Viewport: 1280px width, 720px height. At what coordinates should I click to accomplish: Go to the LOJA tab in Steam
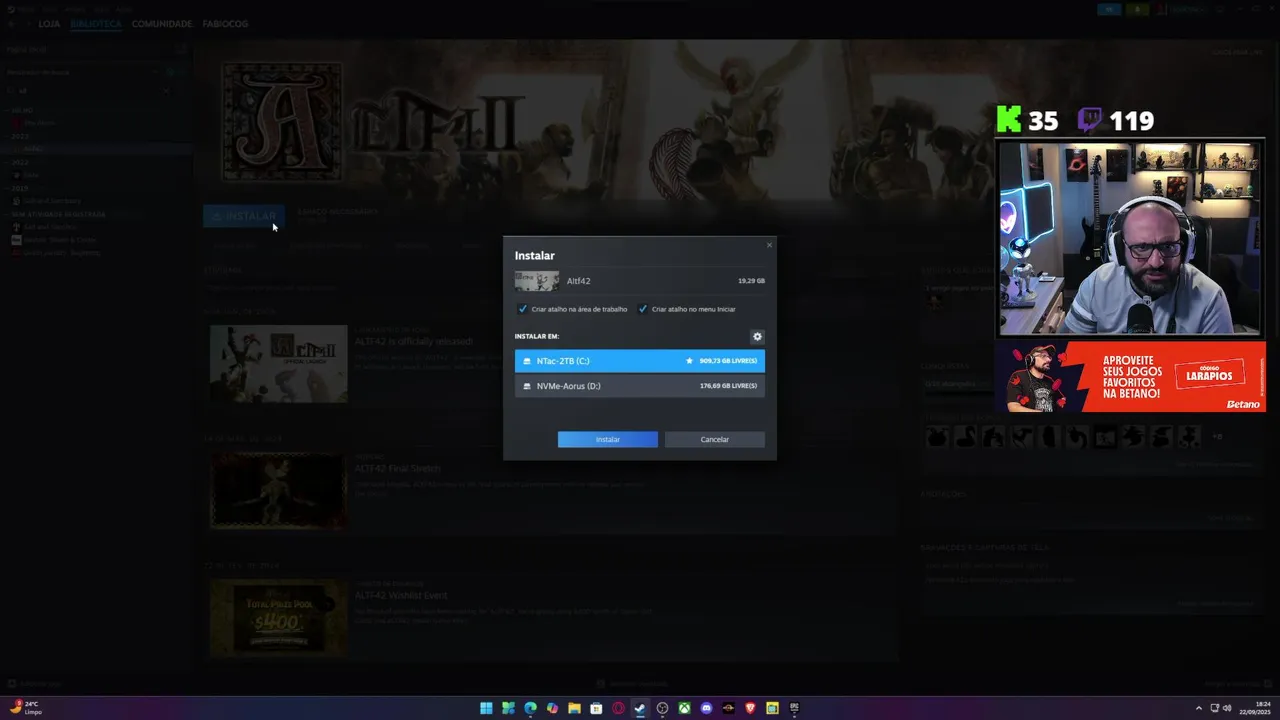(49, 23)
